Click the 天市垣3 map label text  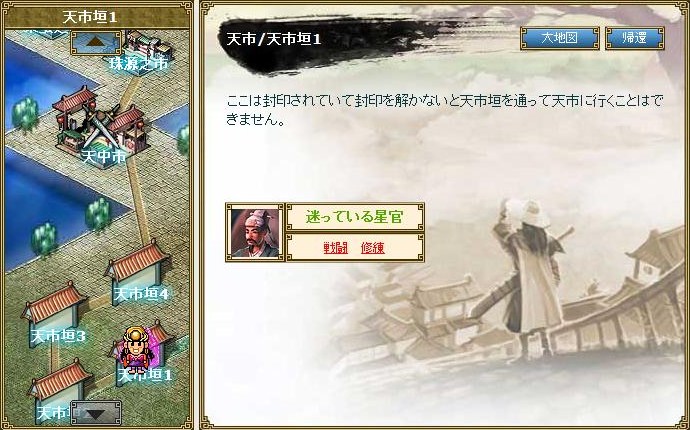point(58,337)
